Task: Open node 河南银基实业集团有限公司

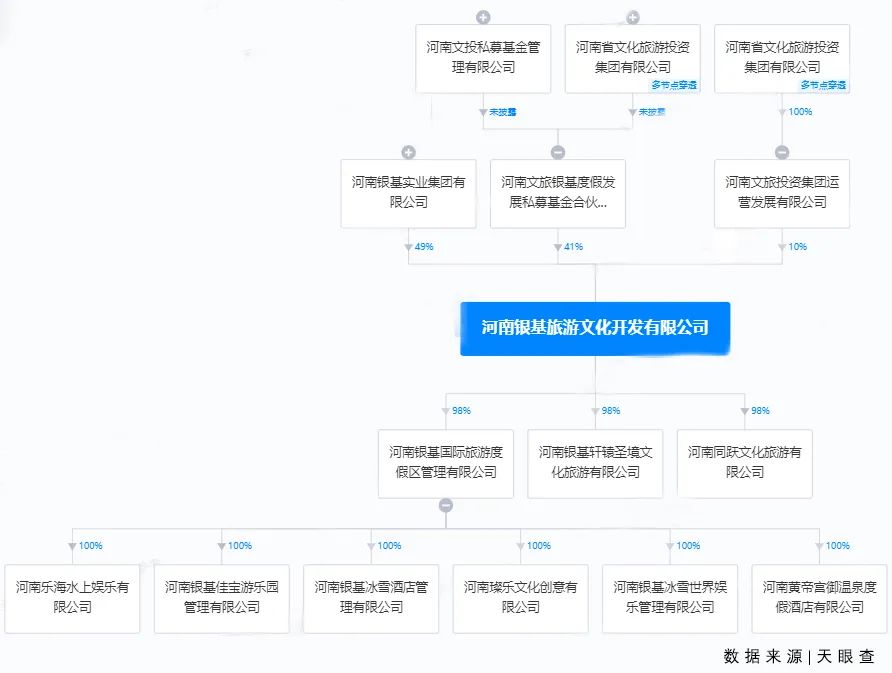Action: (408, 193)
